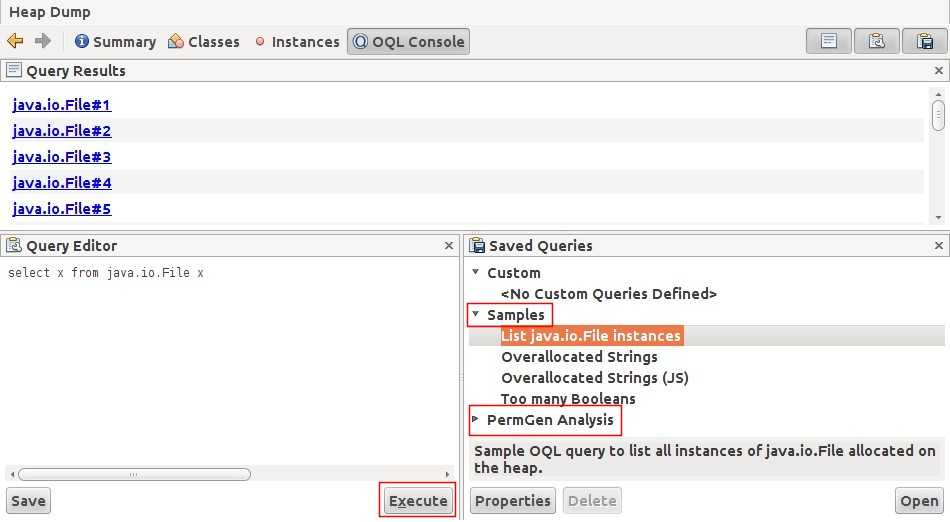
Task: Save the current query
Action: (28, 501)
